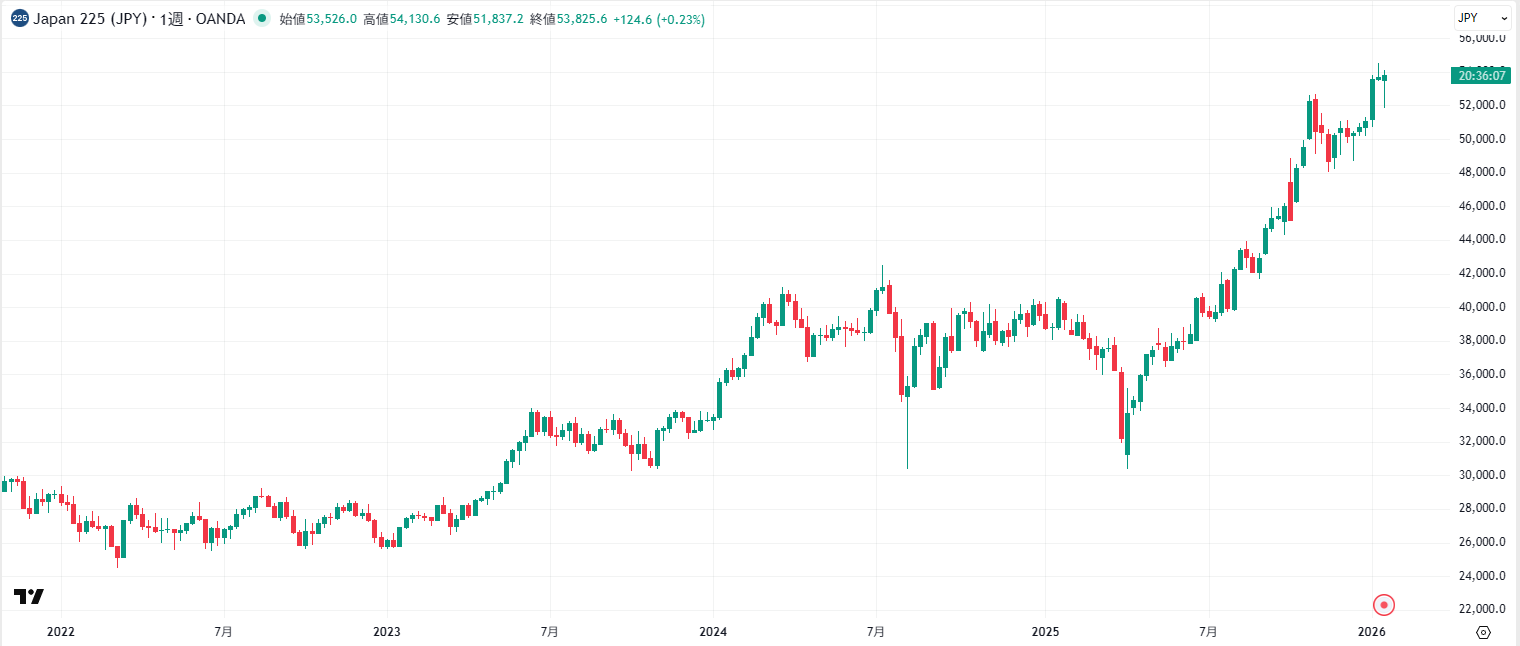Toggle the green 20:36:07 countdown badge

[1481, 74]
